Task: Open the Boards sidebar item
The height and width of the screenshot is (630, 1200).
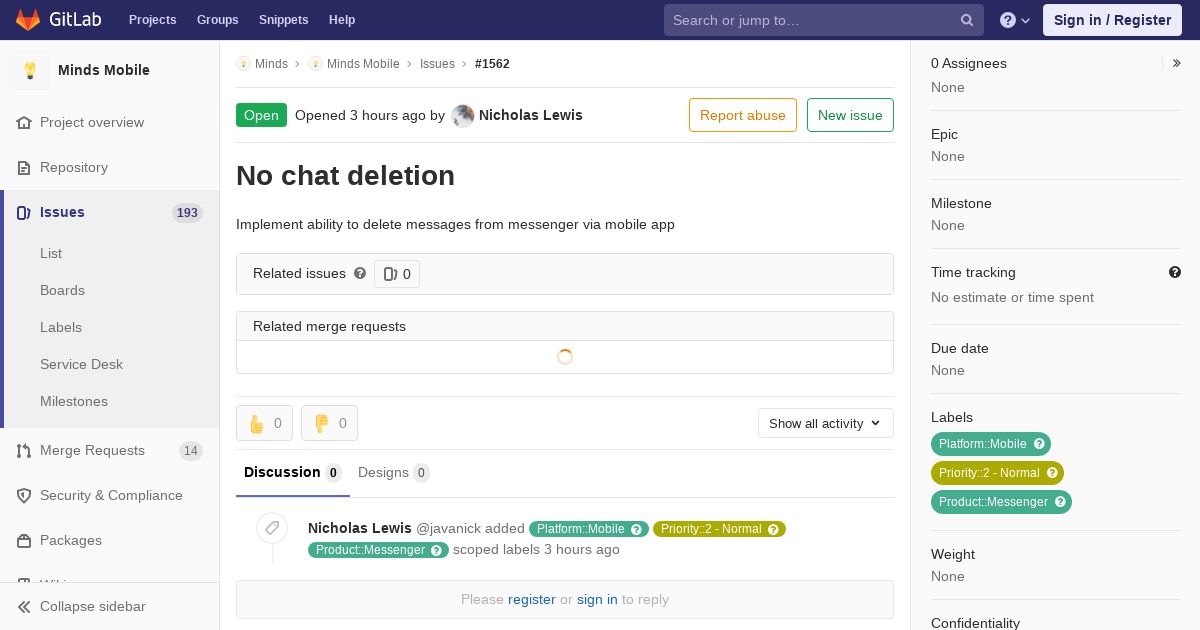Action: (x=62, y=290)
